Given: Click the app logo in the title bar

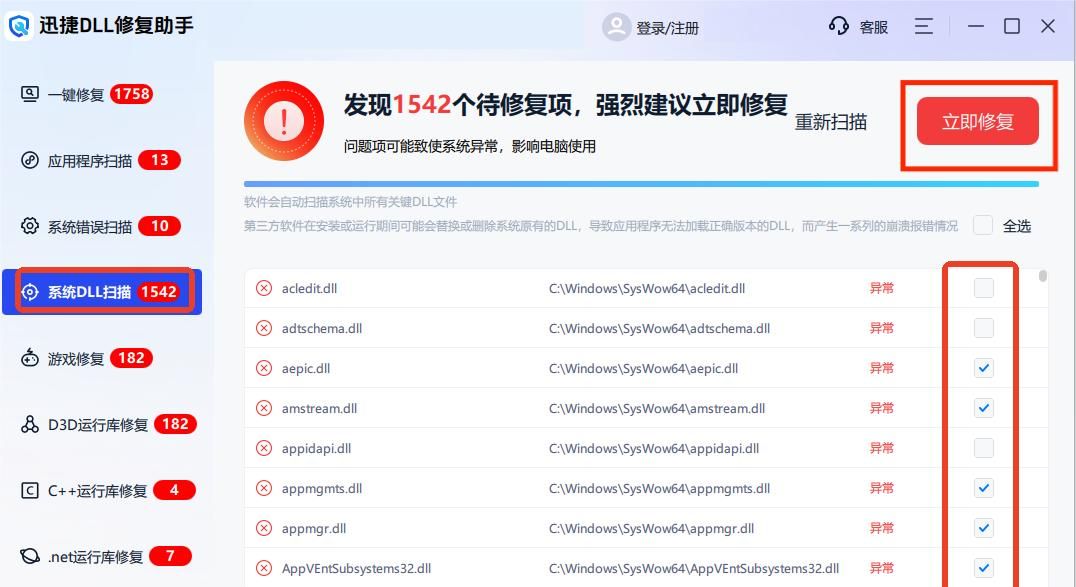Looking at the screenshot, I should [x=20, y=26].
